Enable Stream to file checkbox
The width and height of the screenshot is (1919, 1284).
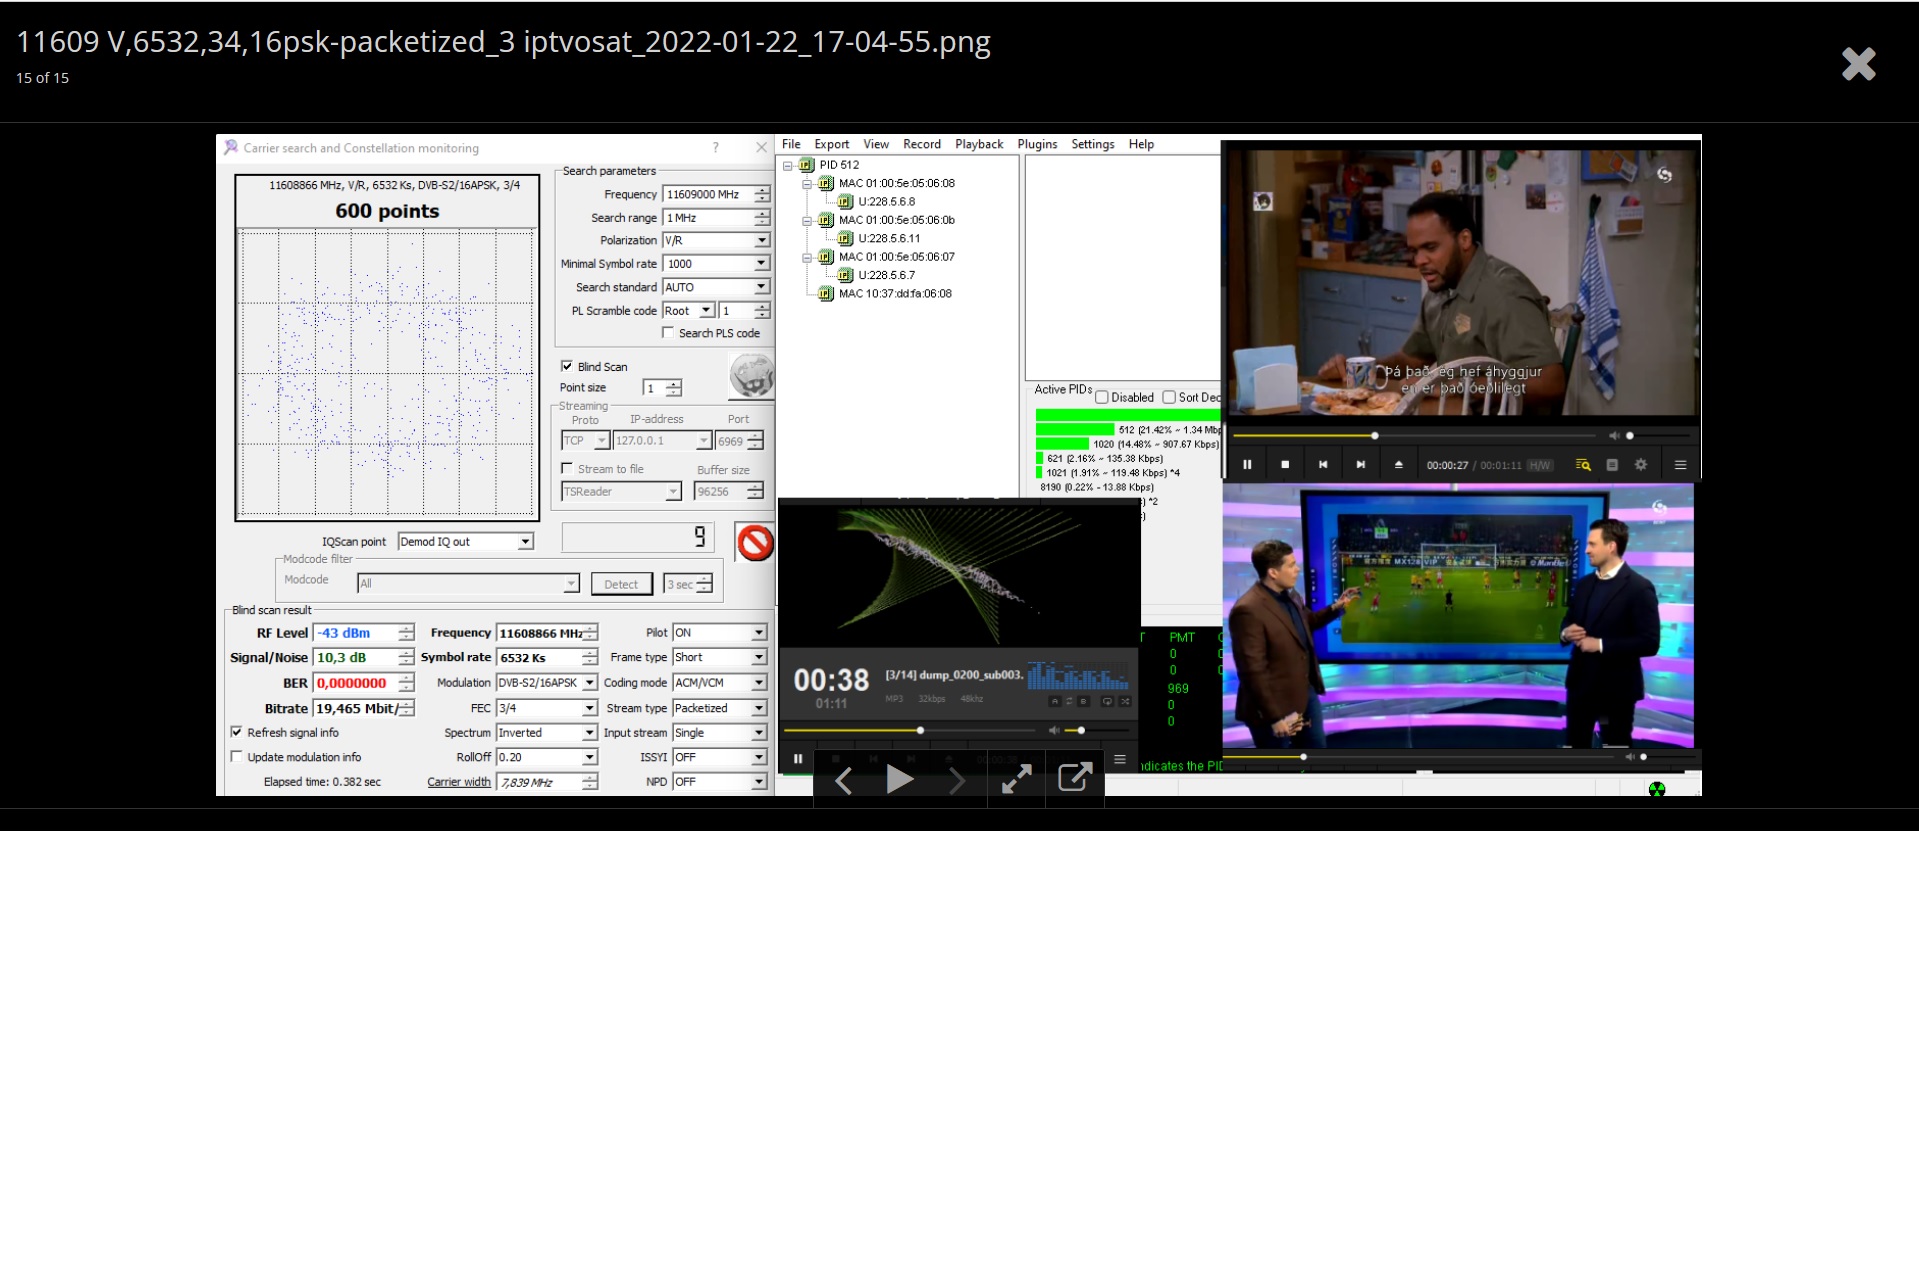[567, 468]
